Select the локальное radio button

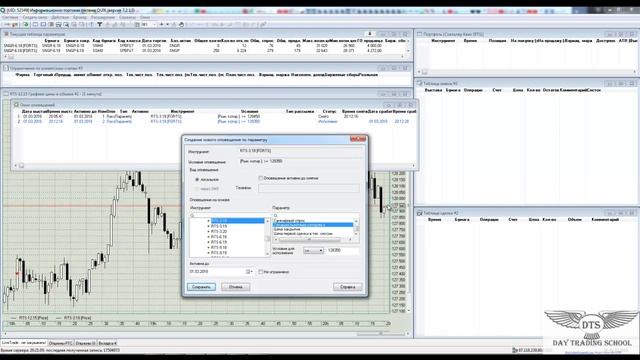(197, 180)
